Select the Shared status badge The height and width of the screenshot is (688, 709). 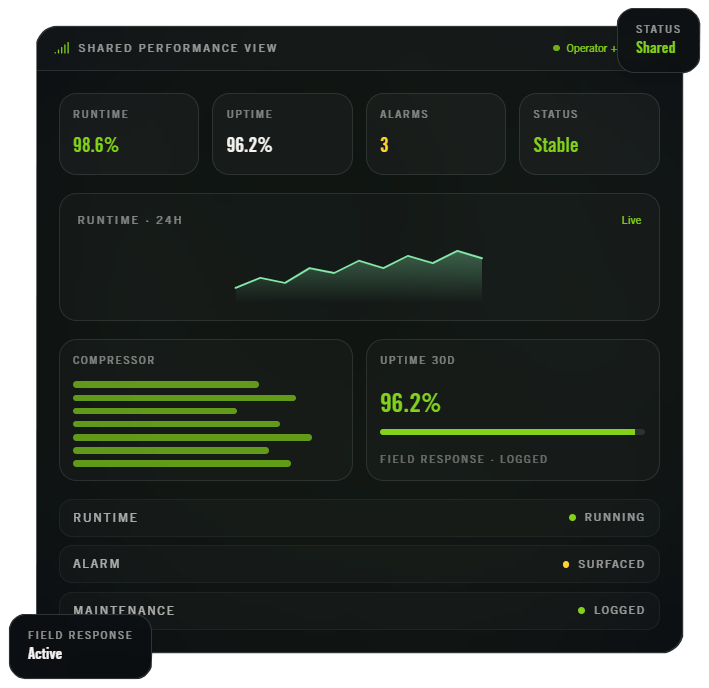658,40
